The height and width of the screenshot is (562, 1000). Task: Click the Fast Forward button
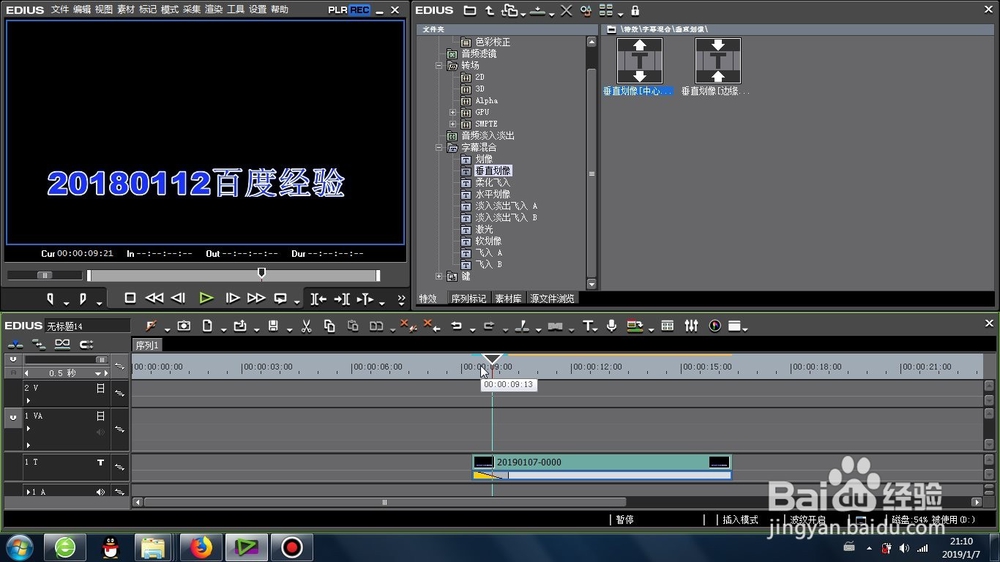point(256,298)
